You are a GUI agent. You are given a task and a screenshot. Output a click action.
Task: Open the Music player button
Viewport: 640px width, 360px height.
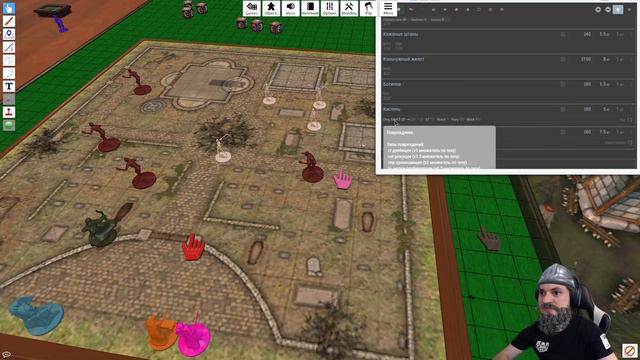point(291,8)
